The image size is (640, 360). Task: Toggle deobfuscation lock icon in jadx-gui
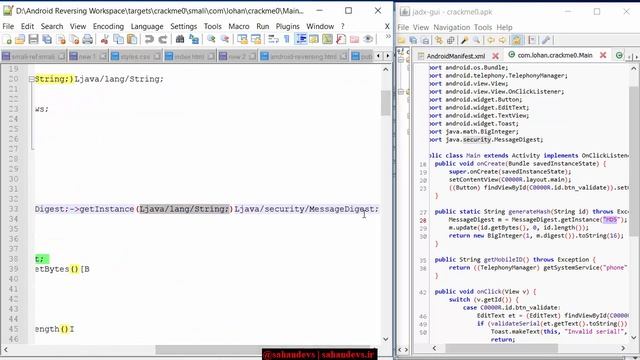pos(517,40)
